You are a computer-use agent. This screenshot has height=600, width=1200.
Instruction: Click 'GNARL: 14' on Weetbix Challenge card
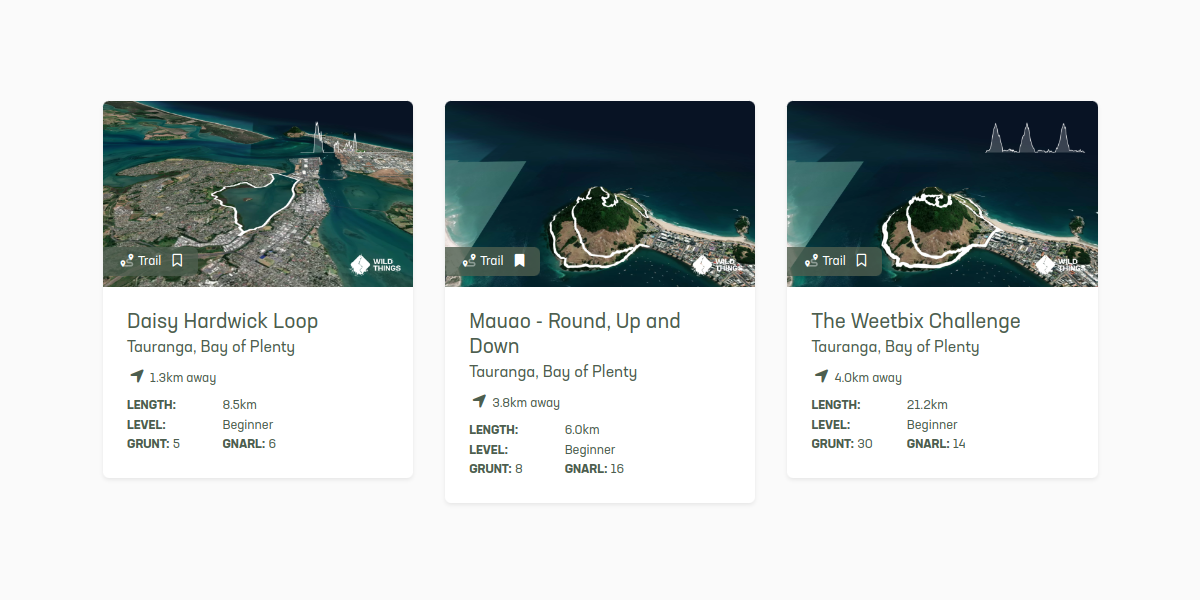pyautogui.click(x=936, y=444)
